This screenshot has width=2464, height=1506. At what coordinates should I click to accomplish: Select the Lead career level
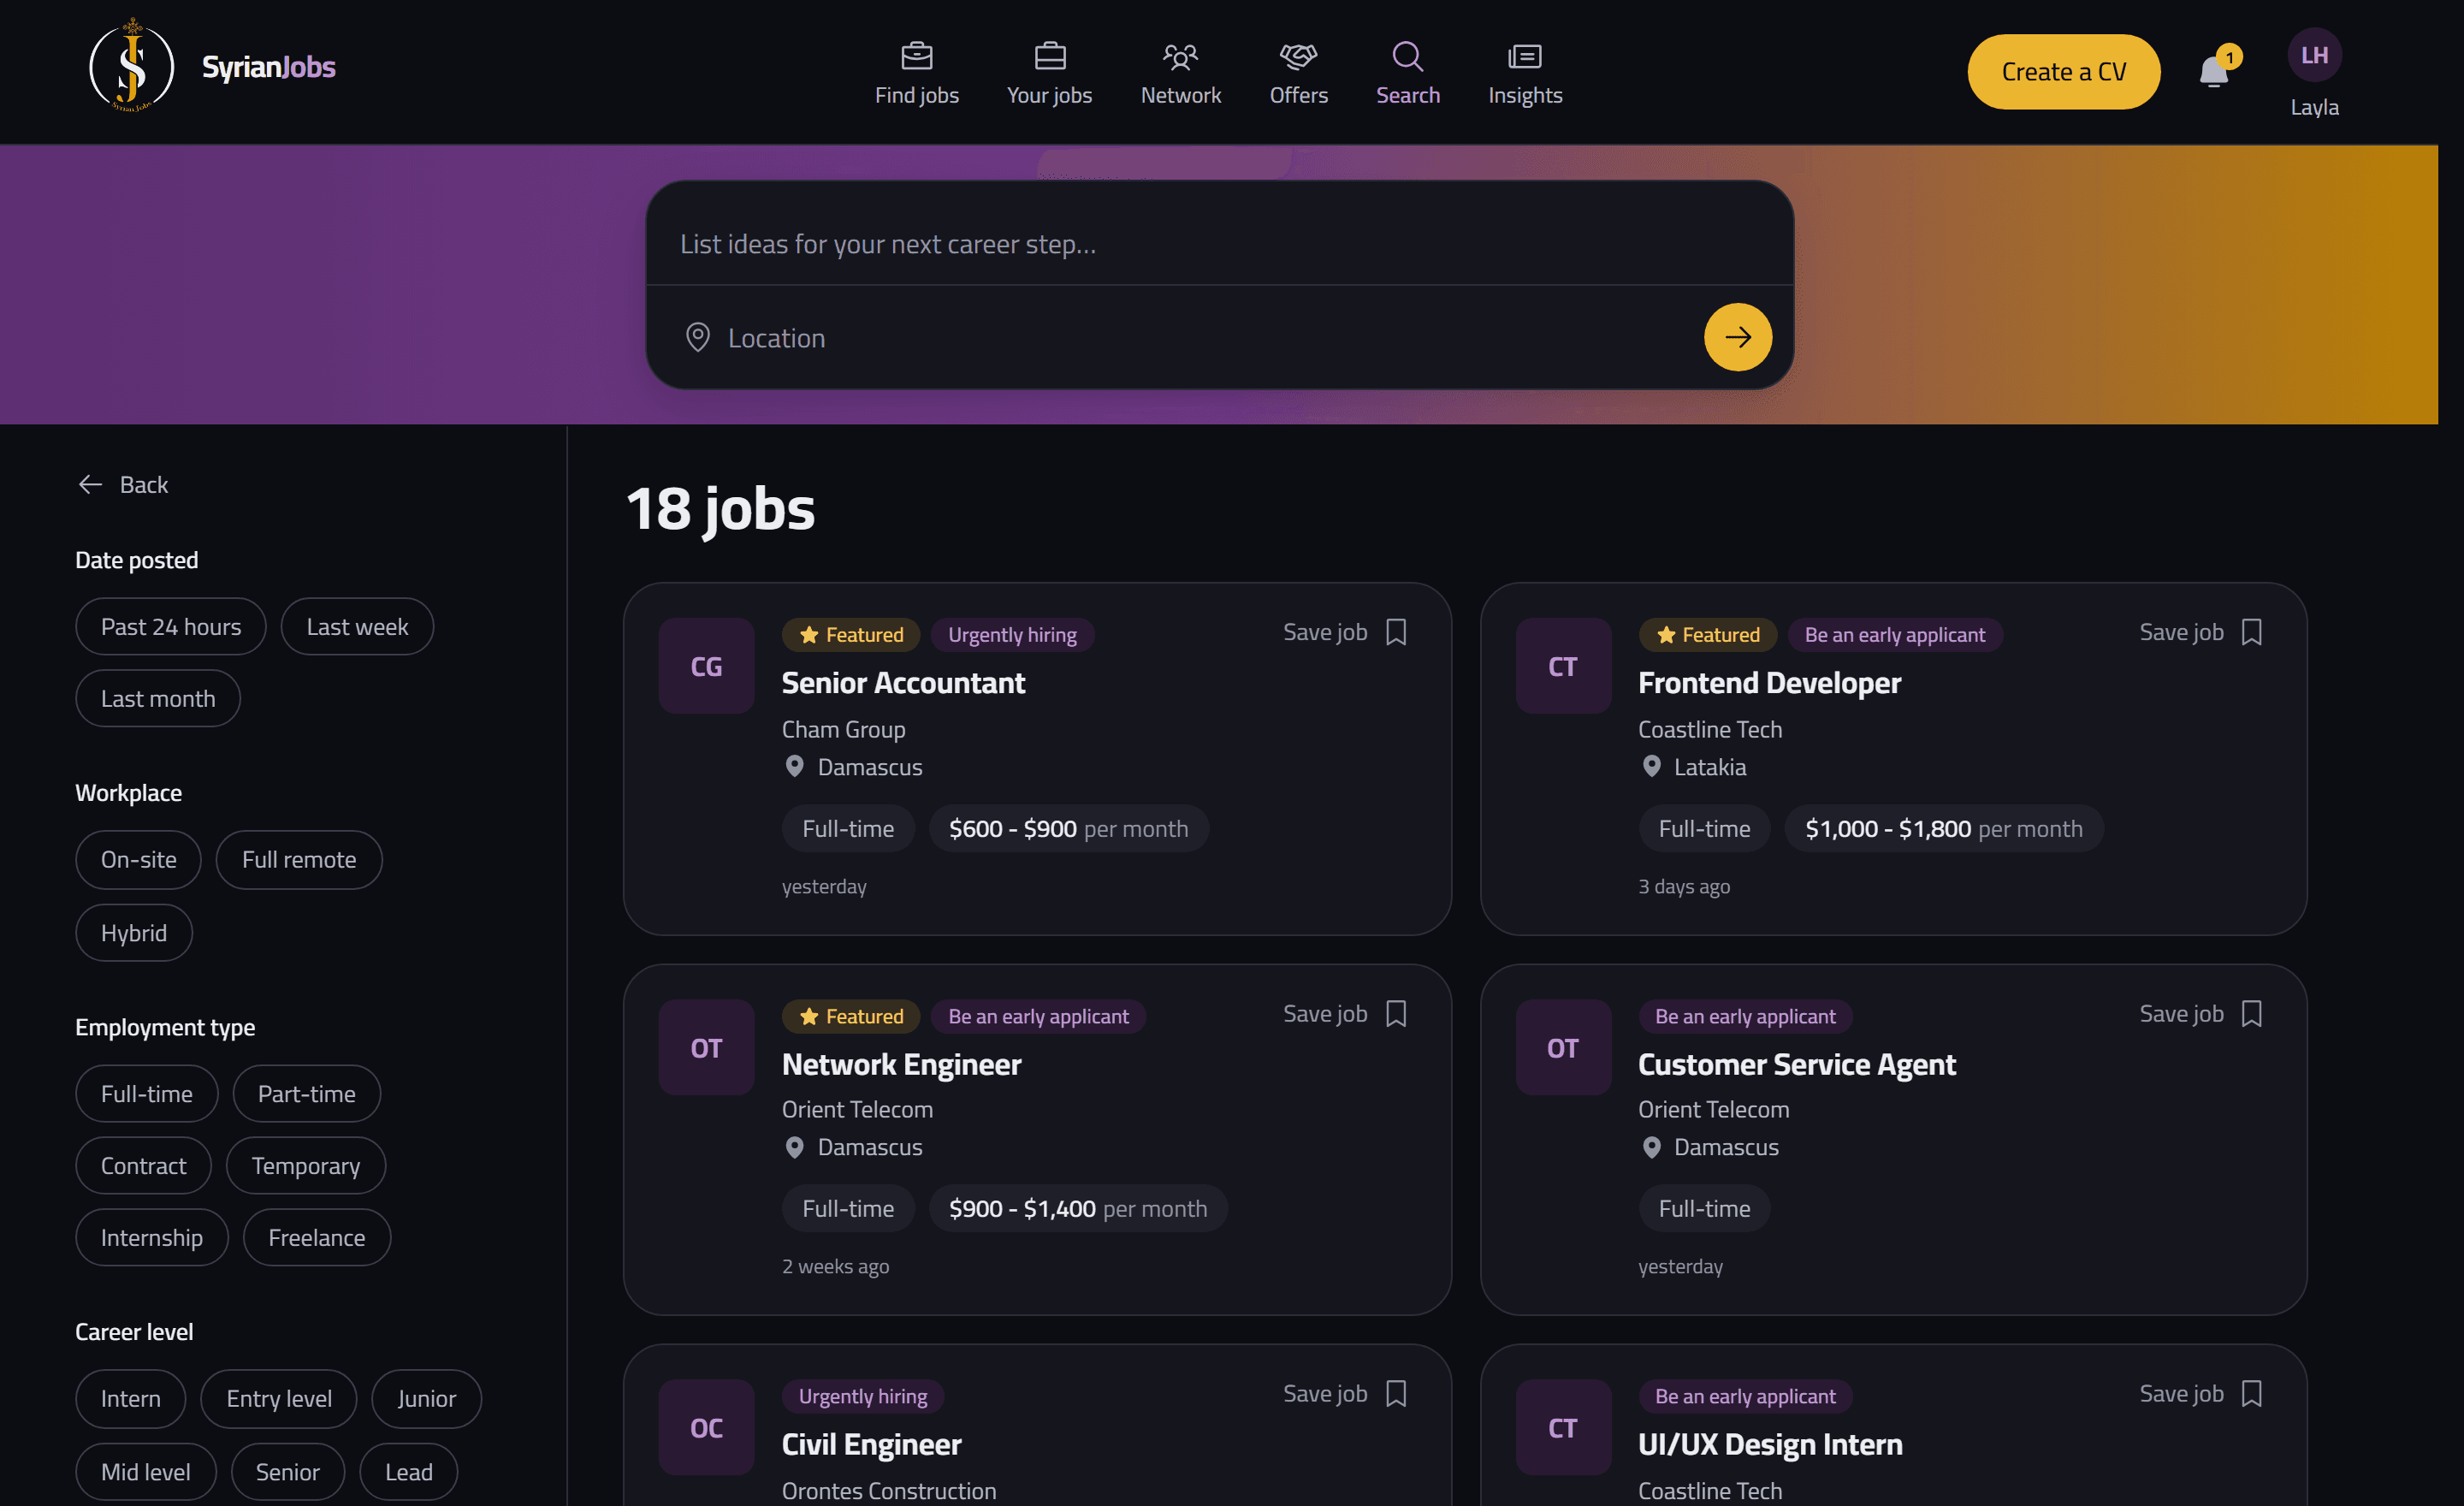pos(408,1471)
